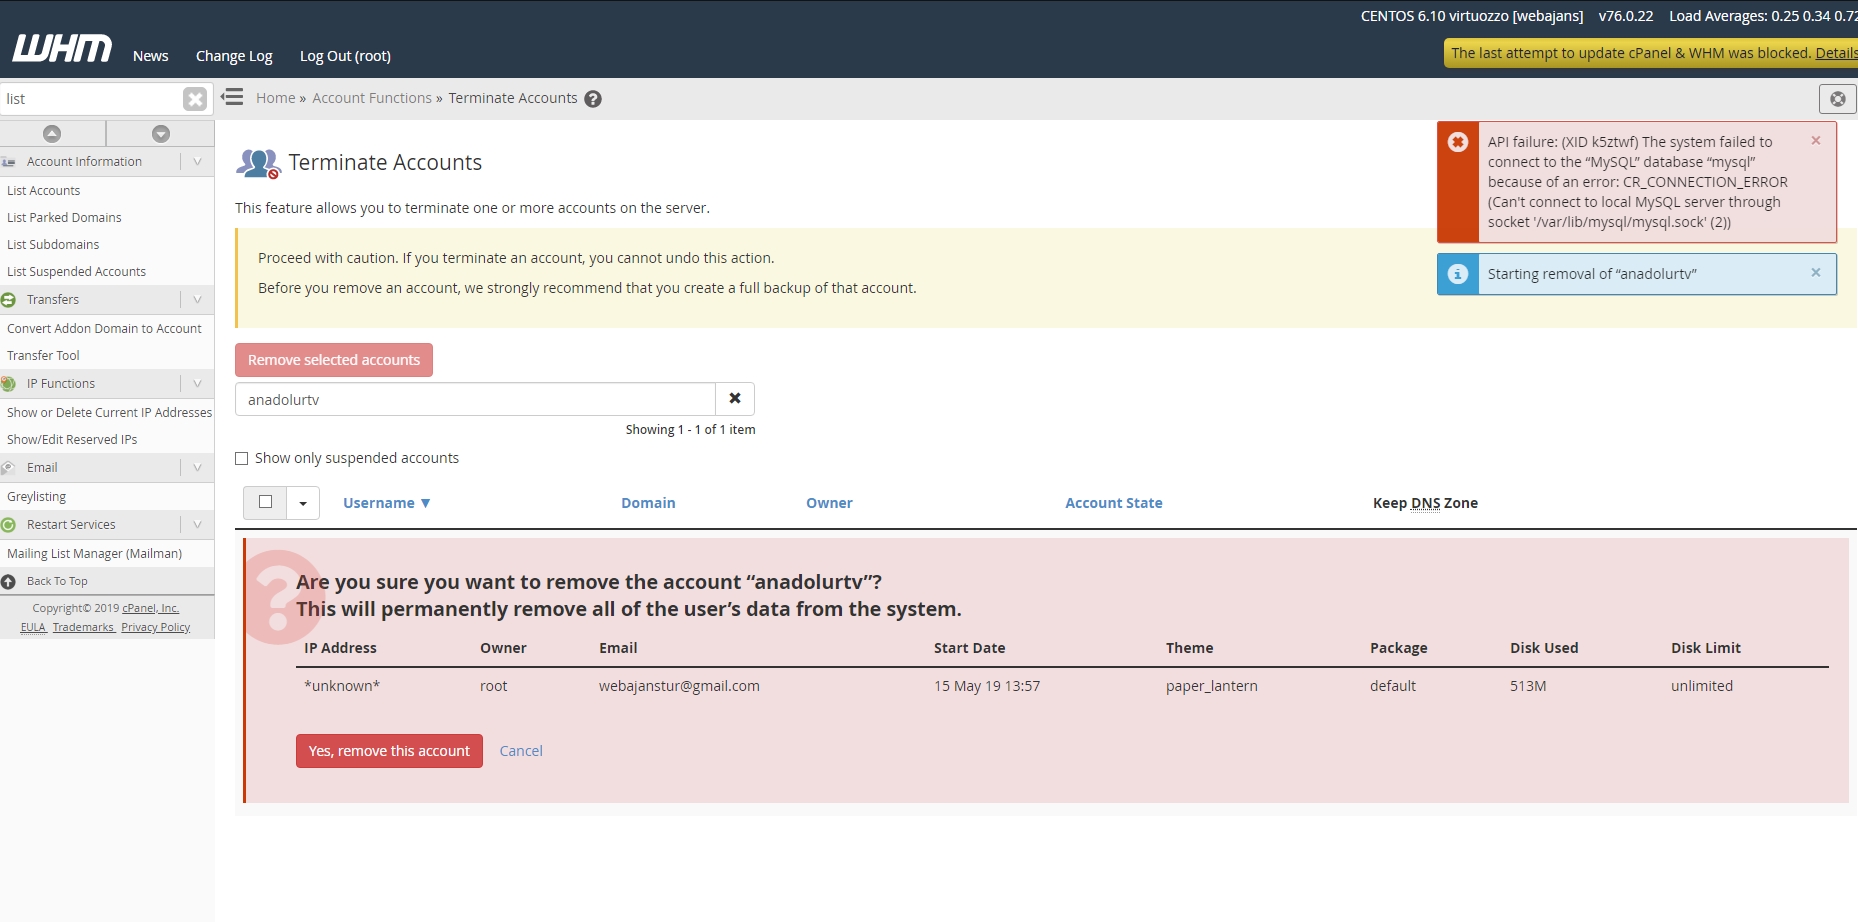Open Mailing List Manager (Mailman)
Viewport: 1858px width, 922px height.
pos(94,554)
